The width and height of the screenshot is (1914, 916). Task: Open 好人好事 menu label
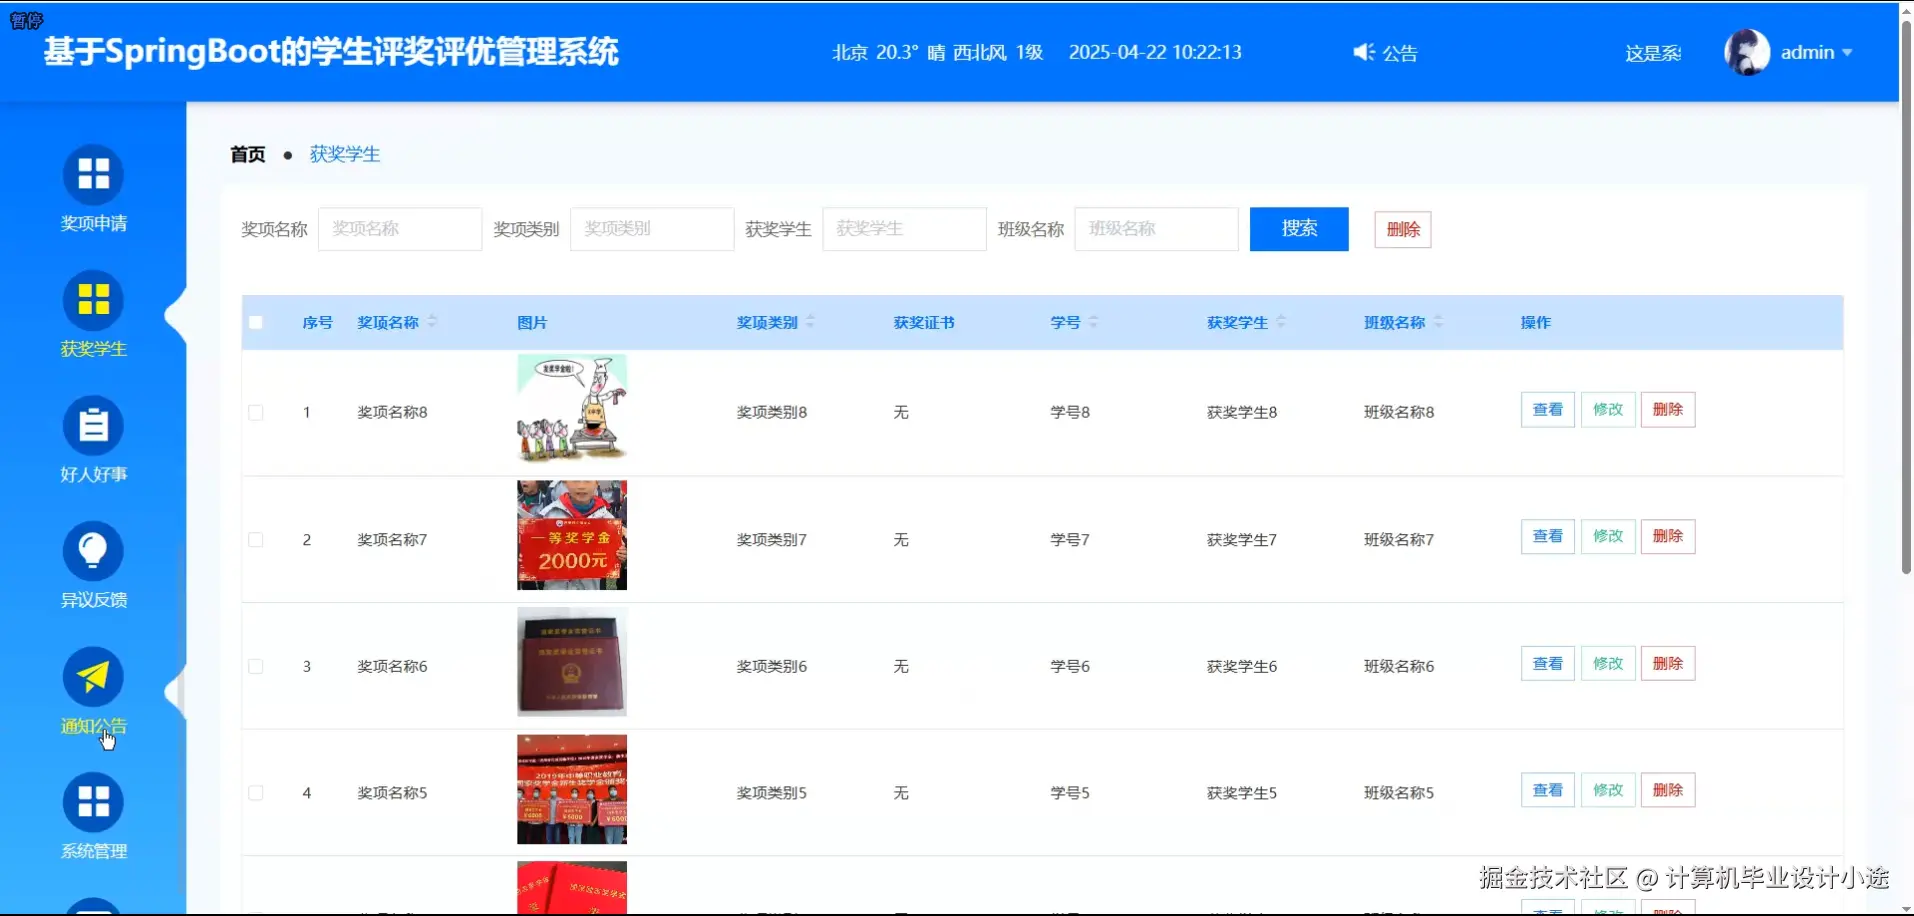click(93, 474)
